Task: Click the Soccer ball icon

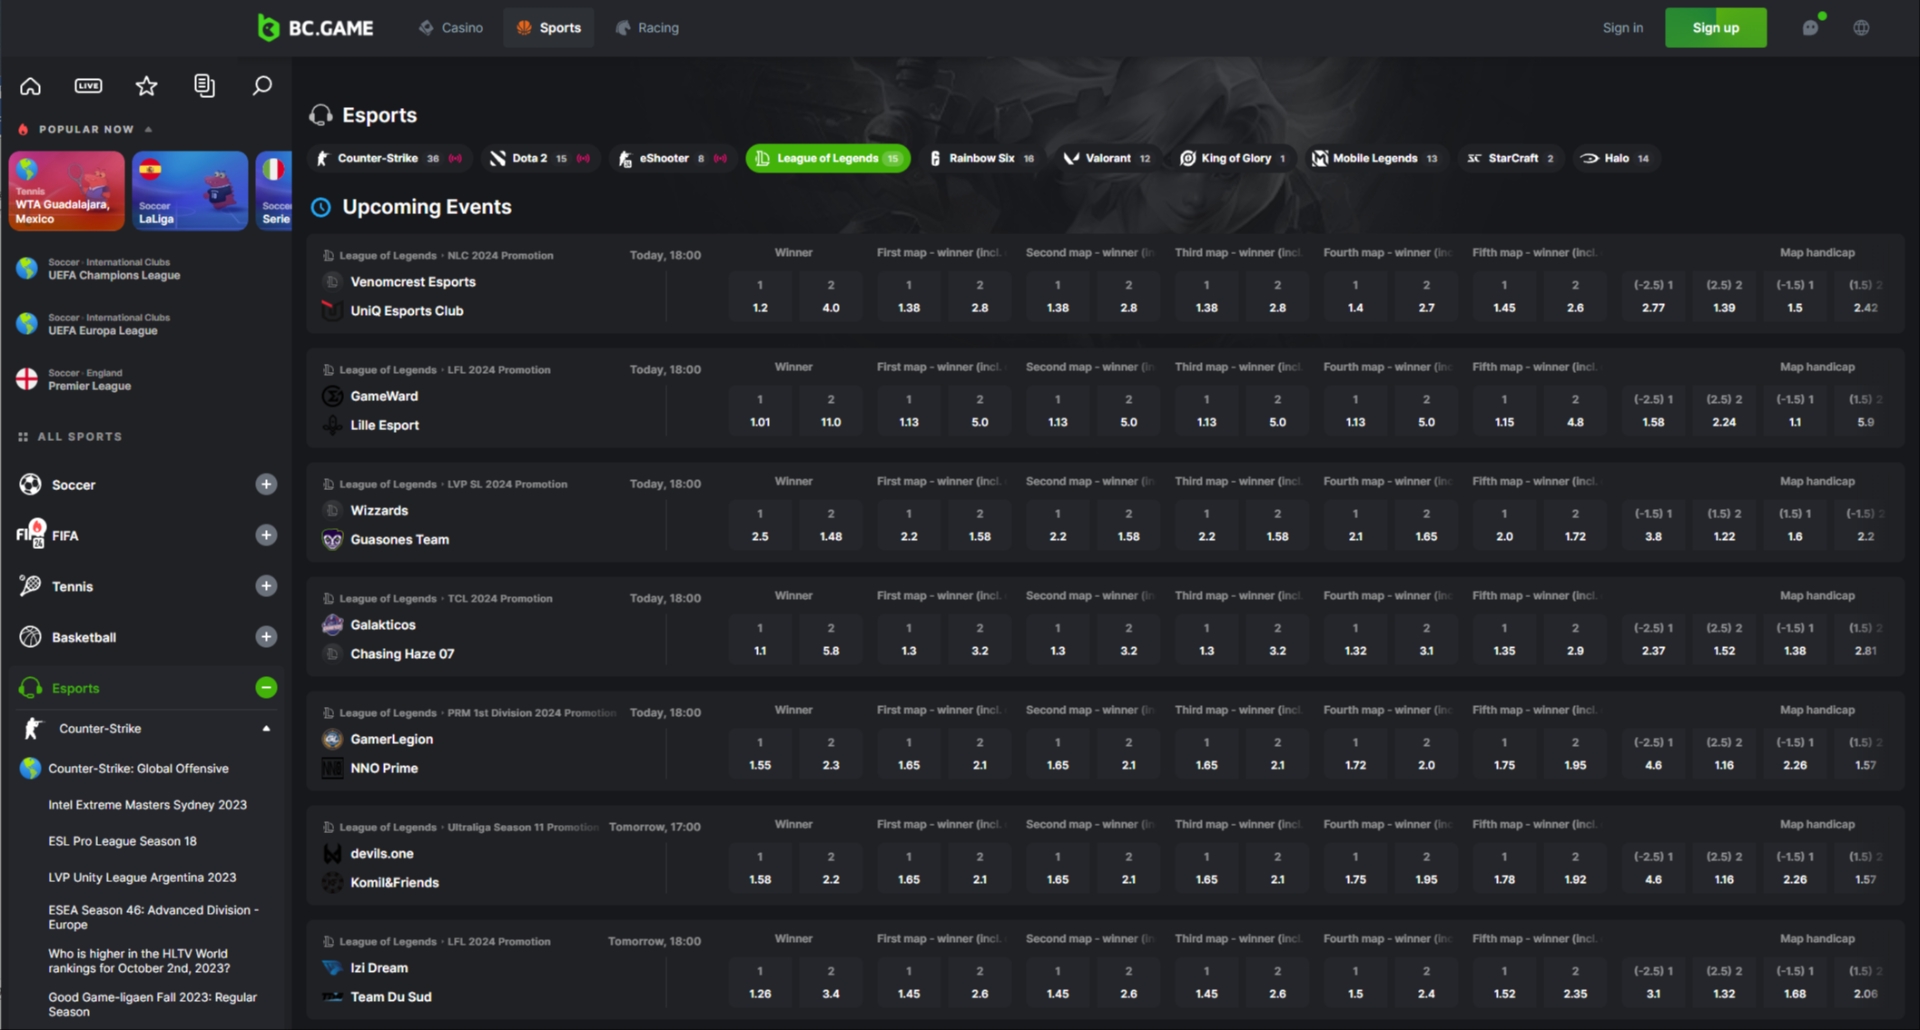Action: tap(31, 485)
